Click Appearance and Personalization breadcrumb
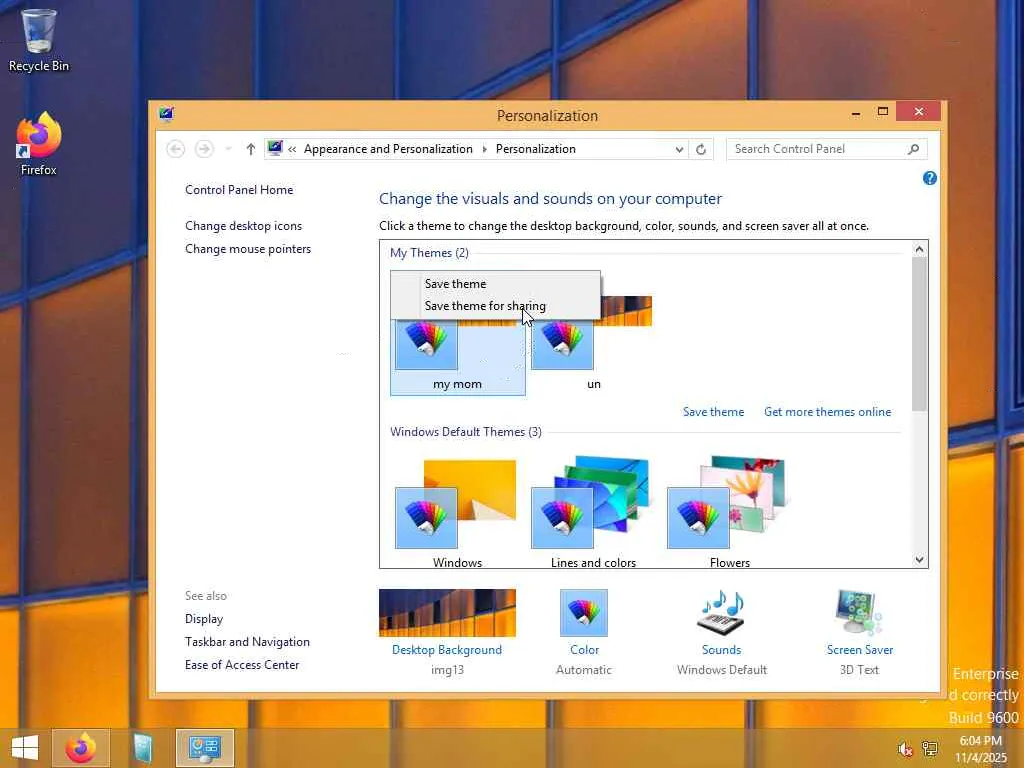Viewport: 1024px width, 768px height. pyautogui.click(x=389, y=149)
